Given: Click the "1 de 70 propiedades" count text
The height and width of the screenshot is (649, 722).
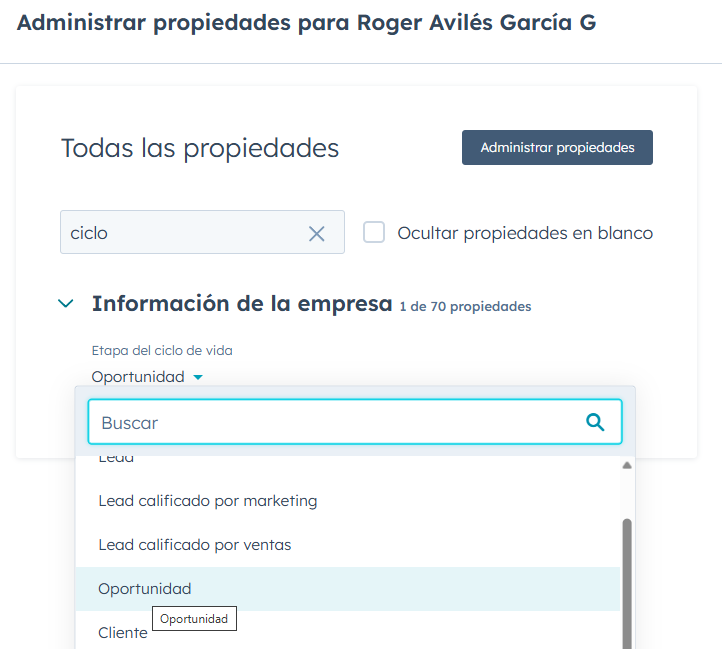Looking at the screenshot, I should [465, 307].
